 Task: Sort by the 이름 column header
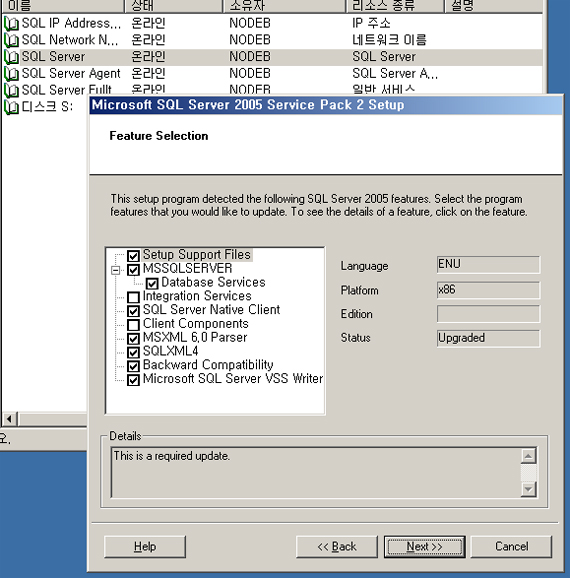63,6
